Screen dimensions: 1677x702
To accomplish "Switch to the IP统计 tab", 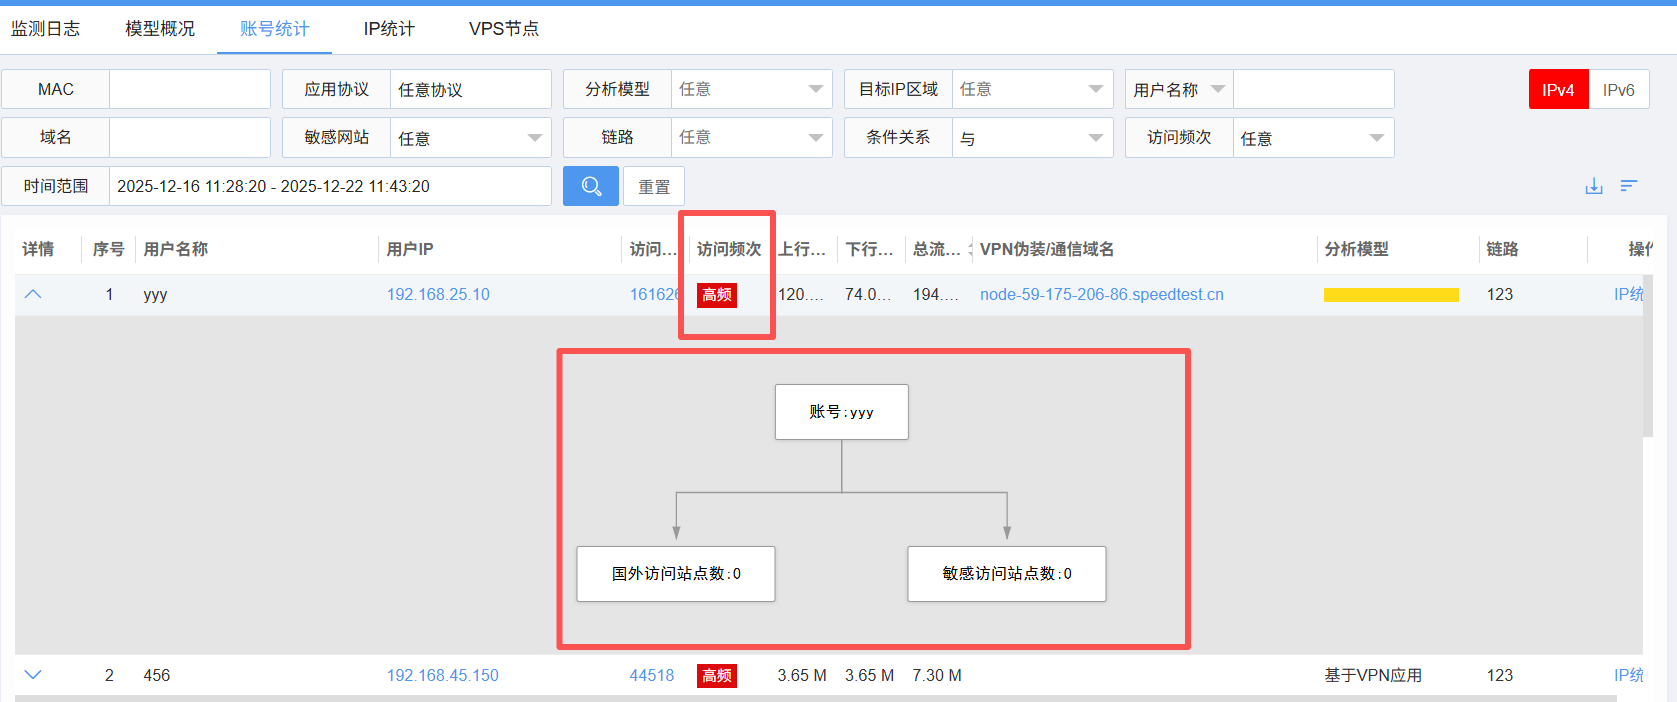I will click(x=388, y=29).
